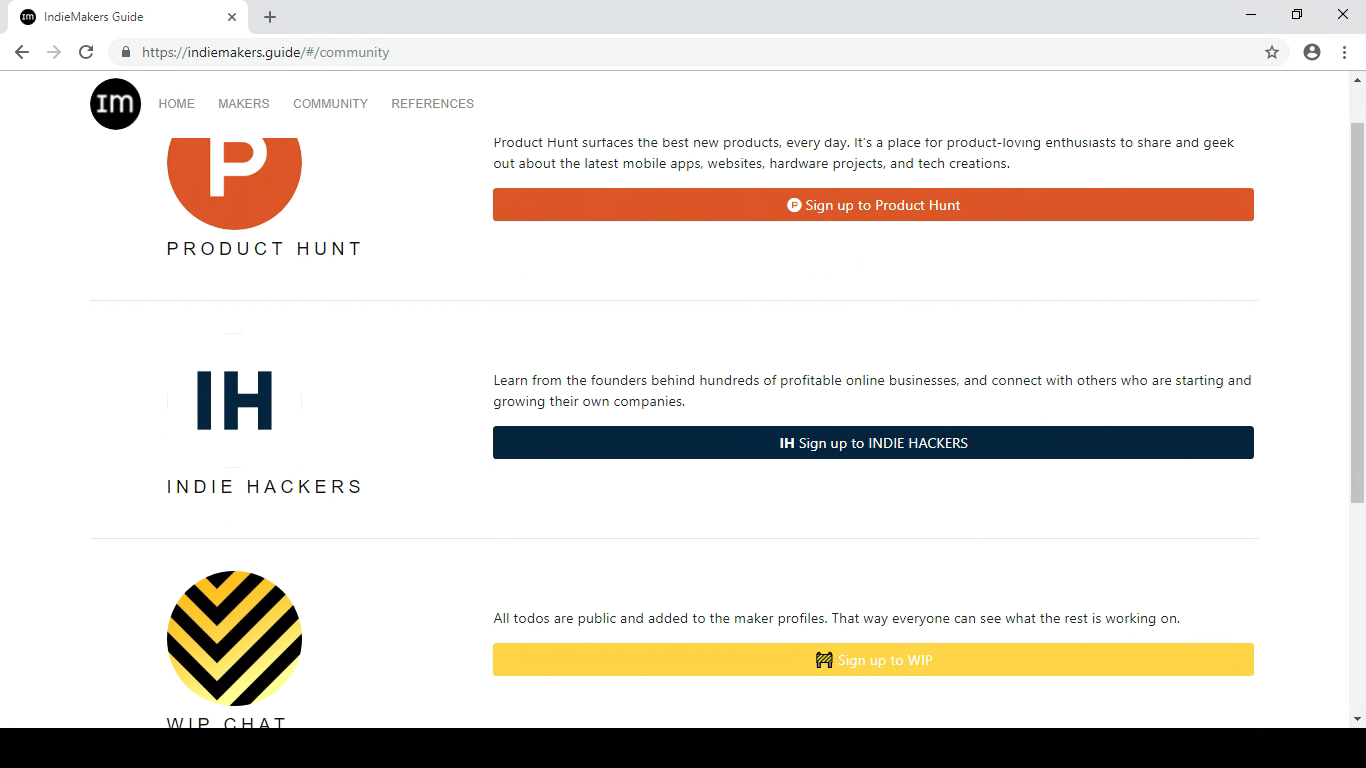Click the IM site logo

pos(115,104)
